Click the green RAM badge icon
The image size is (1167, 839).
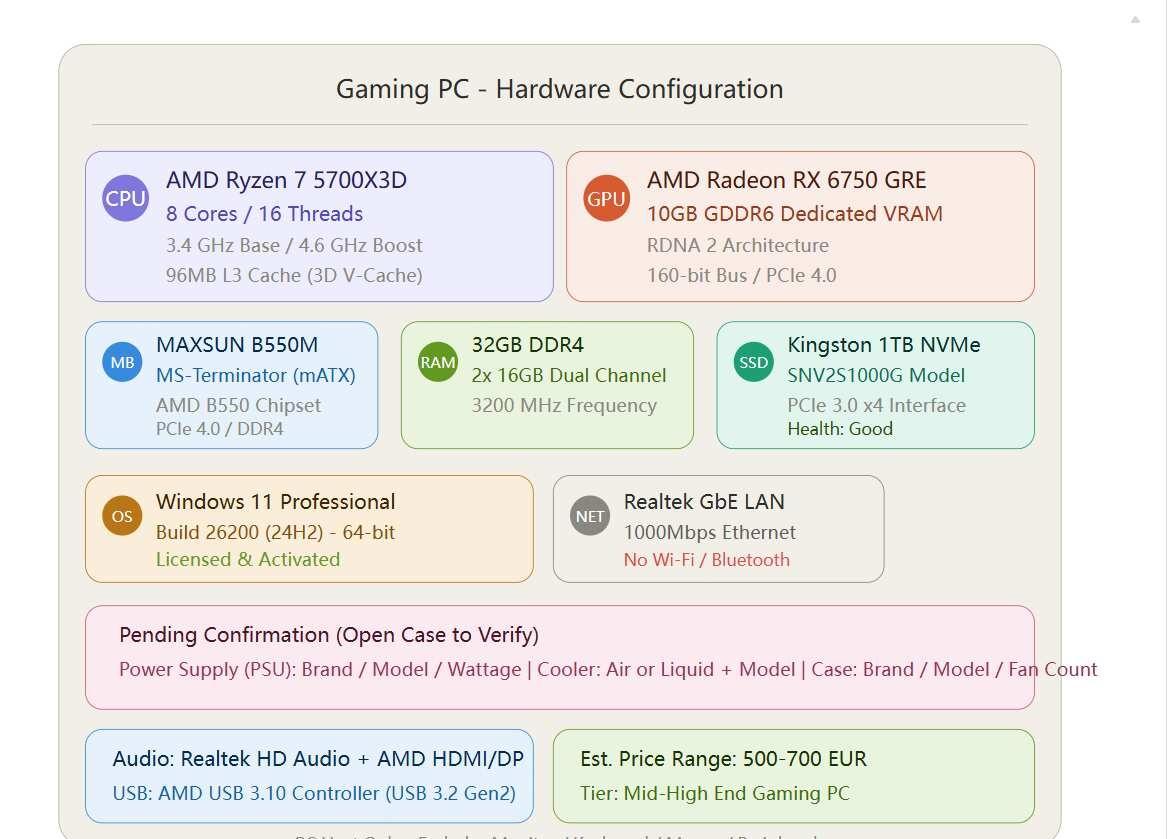coord(438,362)
